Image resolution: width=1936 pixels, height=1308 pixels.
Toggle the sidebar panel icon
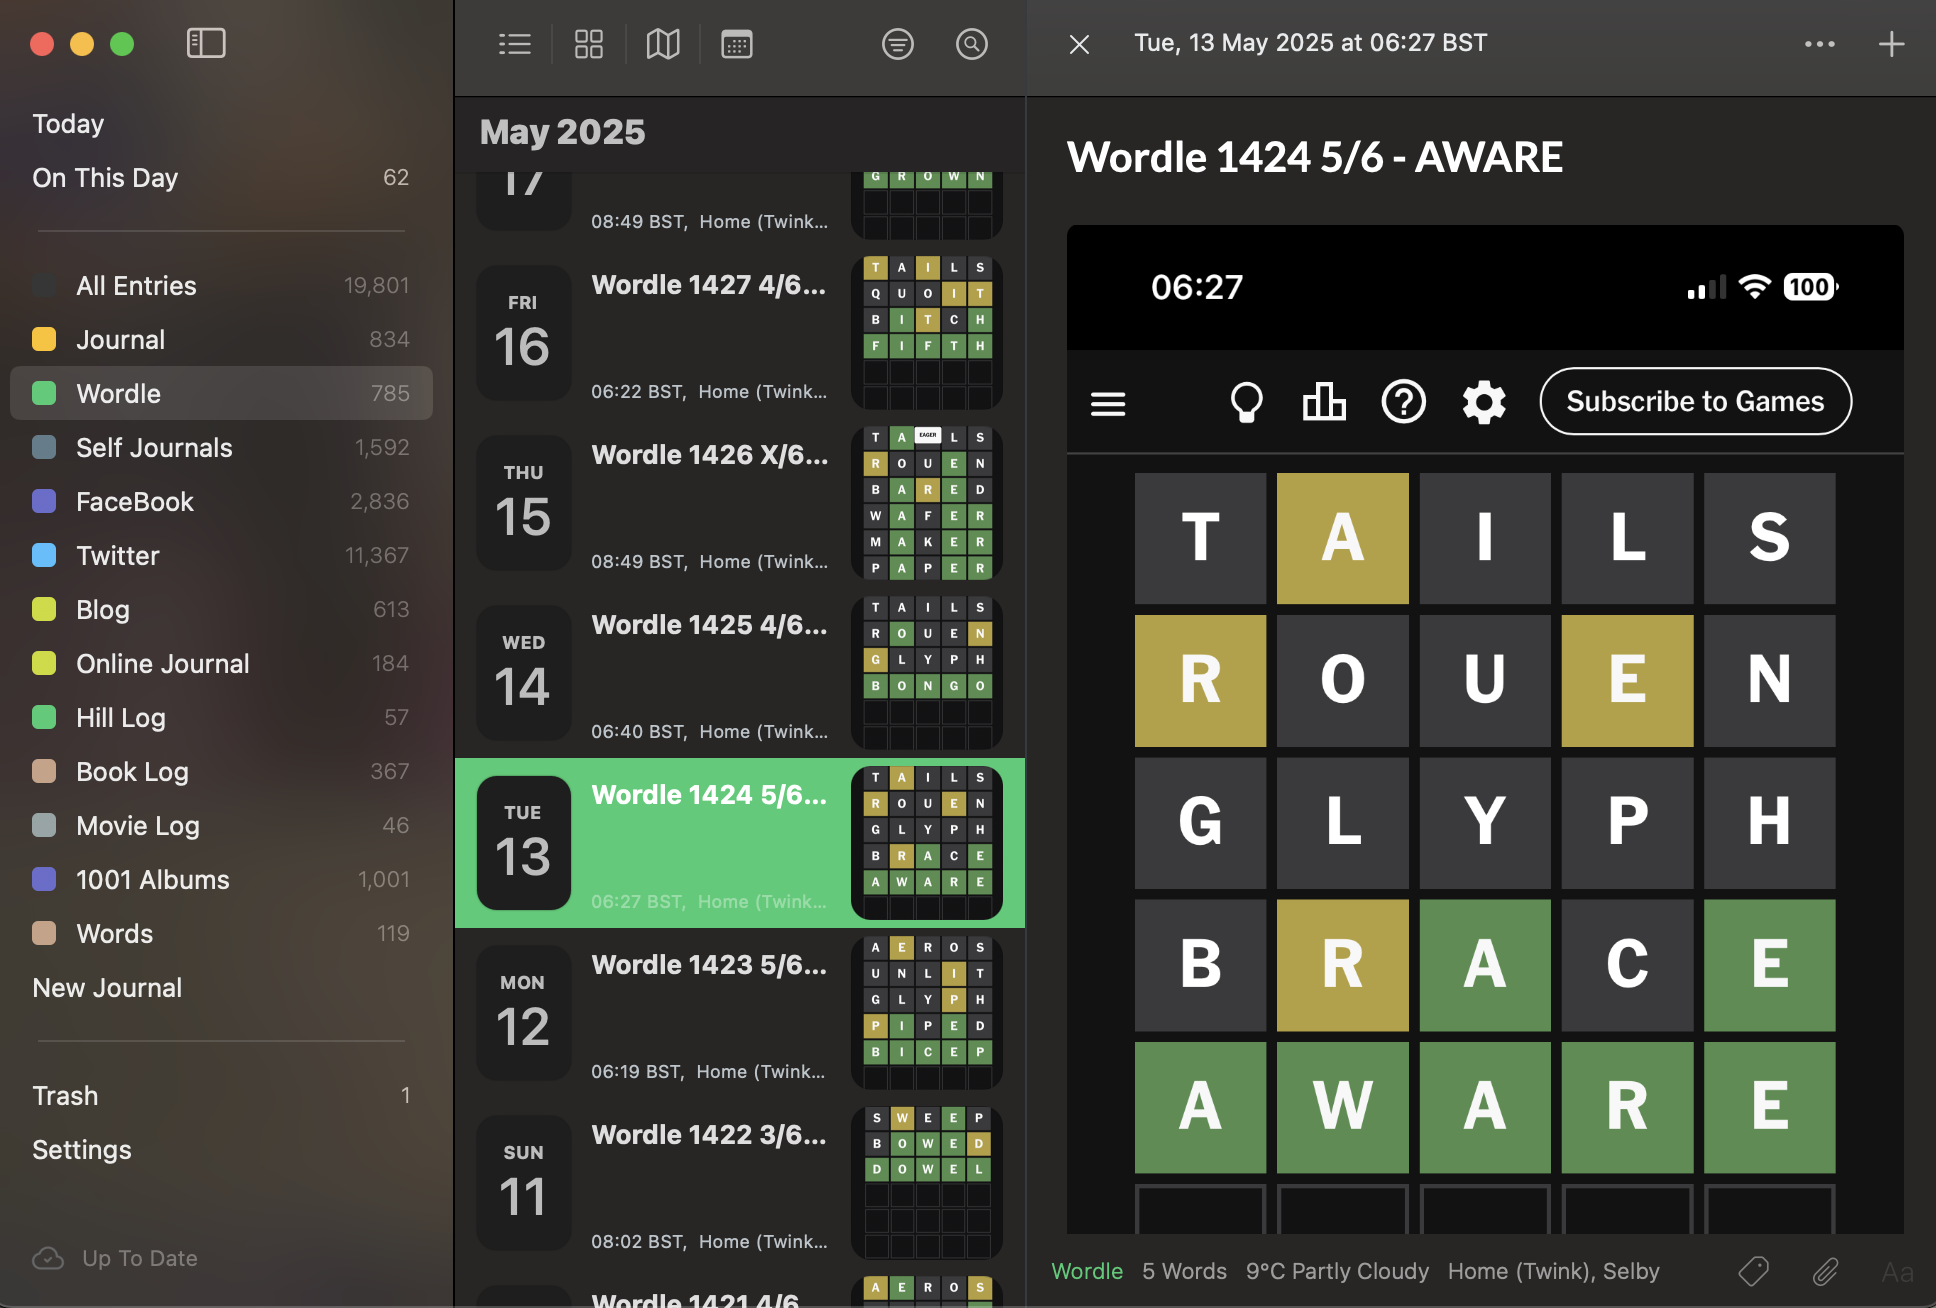click(x=206, y=43)
